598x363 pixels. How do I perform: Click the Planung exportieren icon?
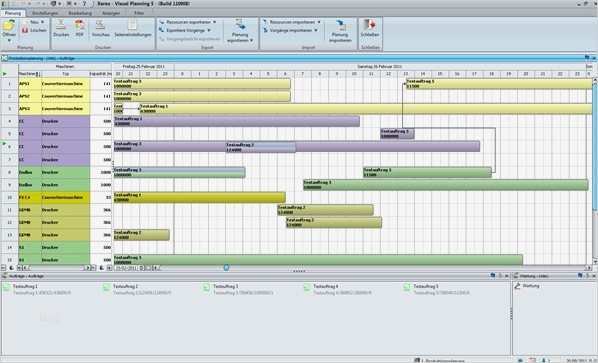pos(240,25)
